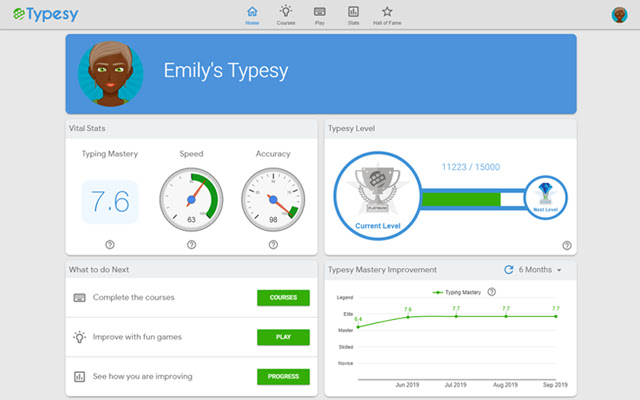
Task: Click the Vital Stats panel header
Action: [x=191, y=129]
